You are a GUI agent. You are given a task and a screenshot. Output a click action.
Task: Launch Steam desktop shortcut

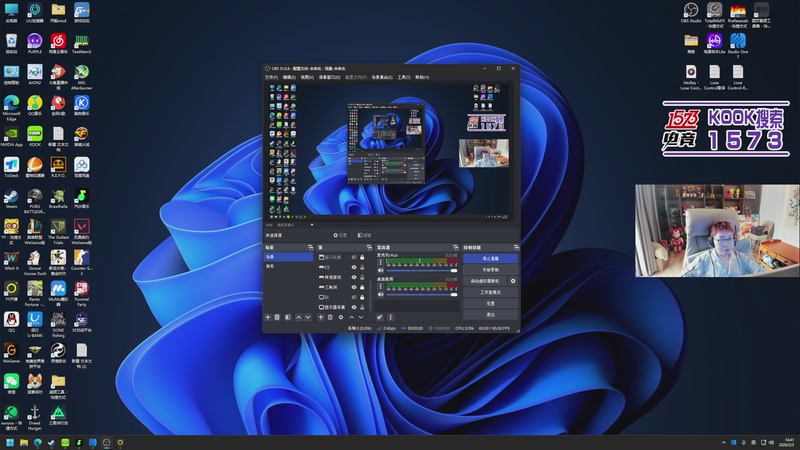(x=11, y=198)
